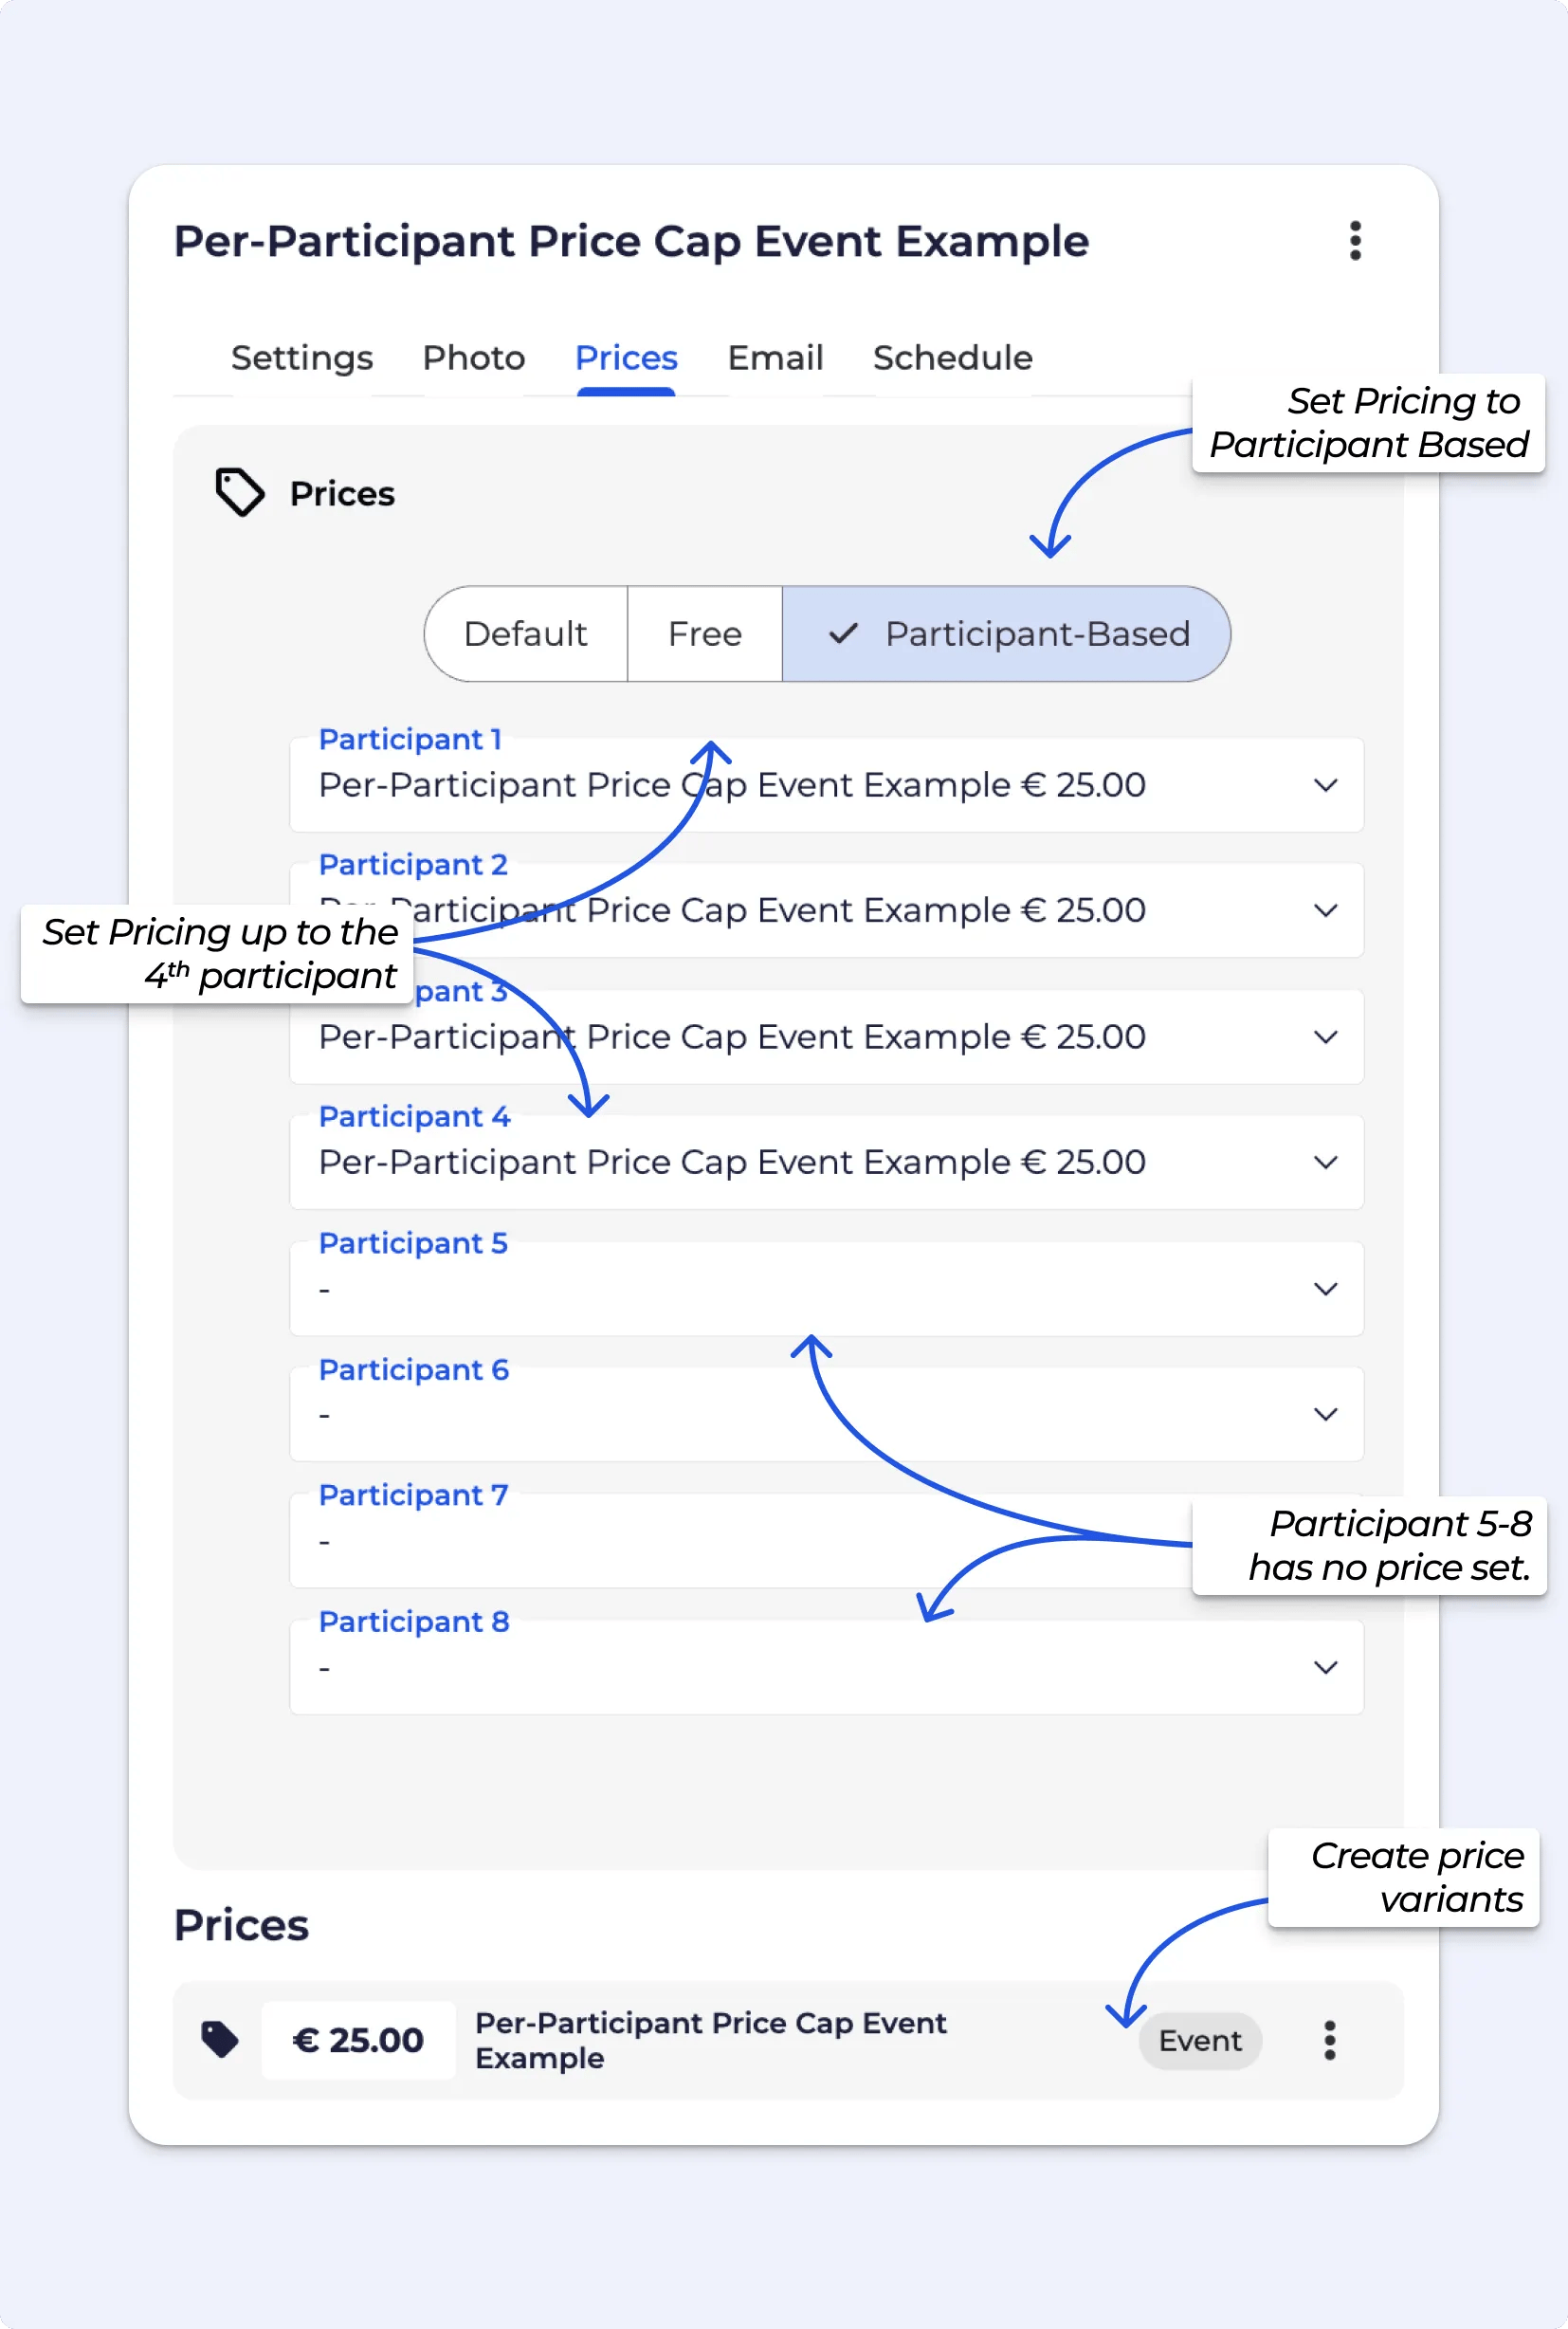Switch to the Settings tab
The height and width of the screenshot is (2329, 1568).
tap(301, 358)
